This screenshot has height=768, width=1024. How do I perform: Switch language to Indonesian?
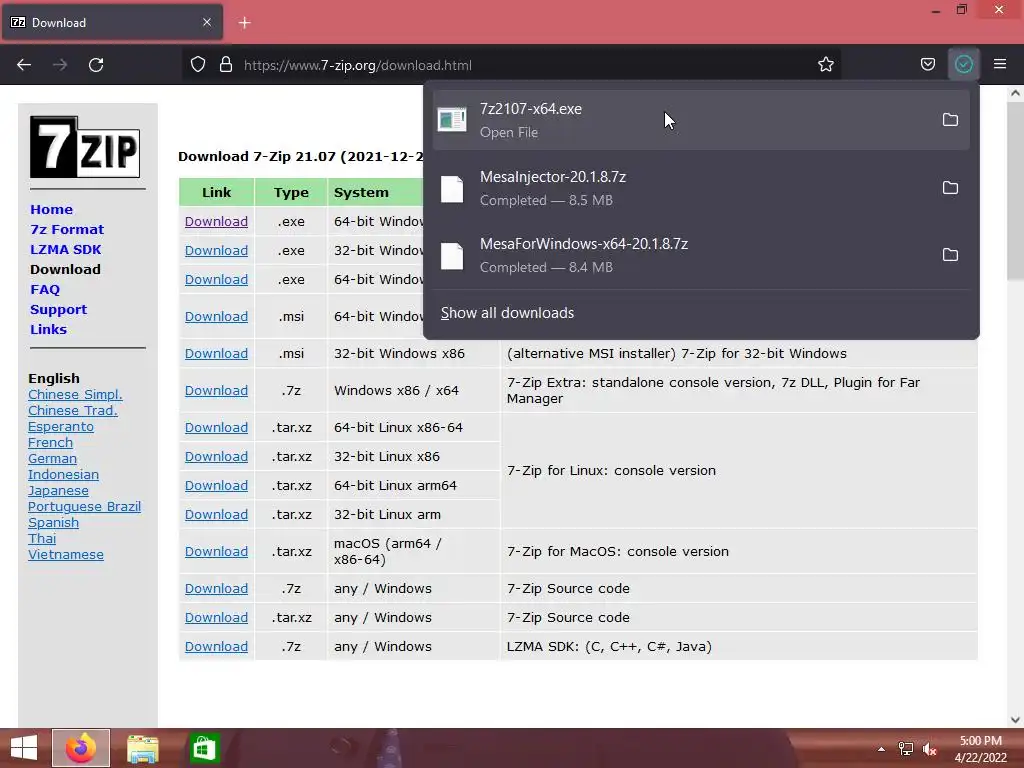click(x=63, y=474)
